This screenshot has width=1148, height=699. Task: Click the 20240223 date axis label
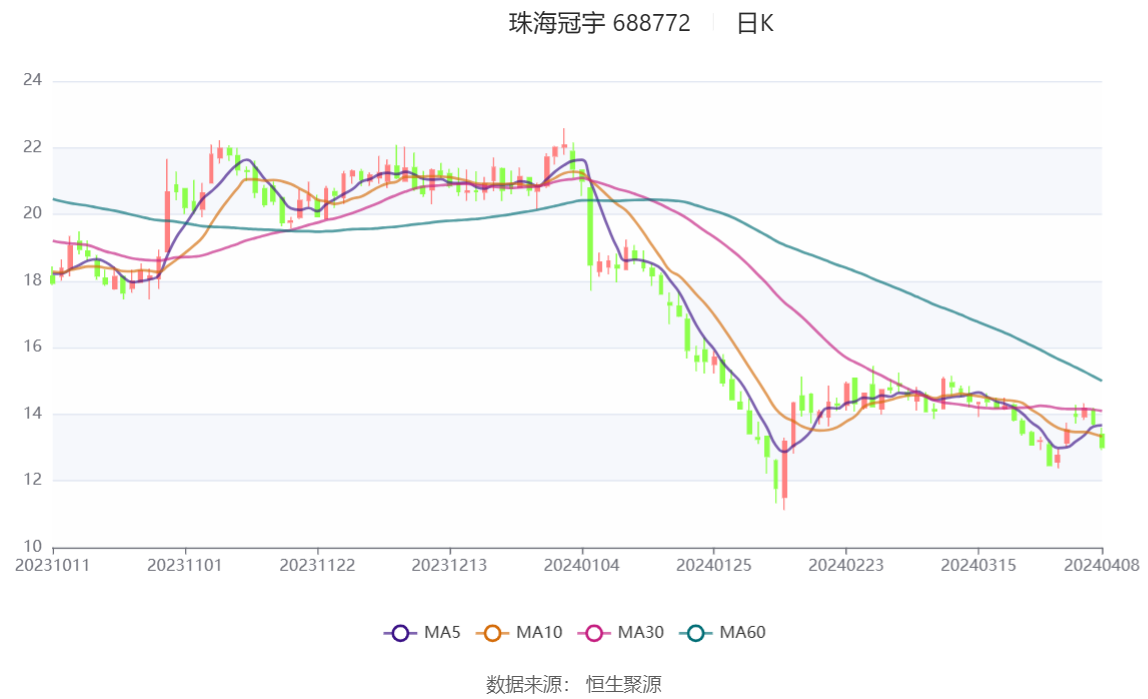[845, 565]
